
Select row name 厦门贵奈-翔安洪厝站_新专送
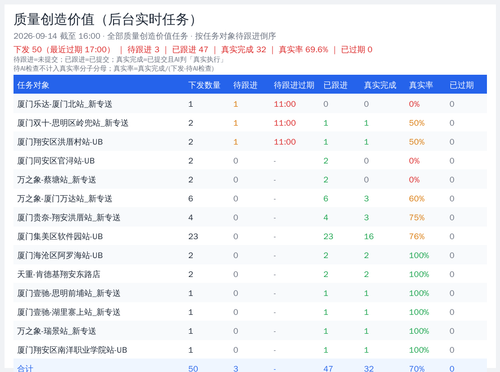click(x=69, y=218)
